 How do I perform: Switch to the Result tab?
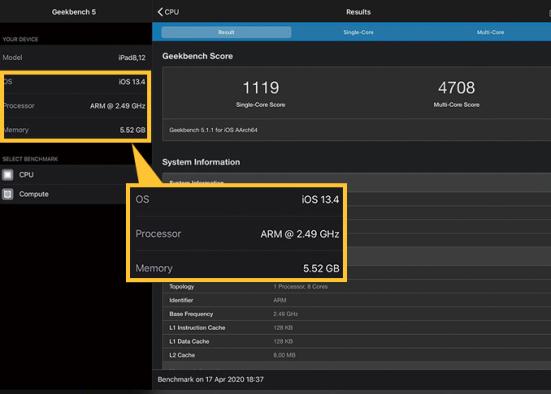pyautogui.click(x=226, y=32)
